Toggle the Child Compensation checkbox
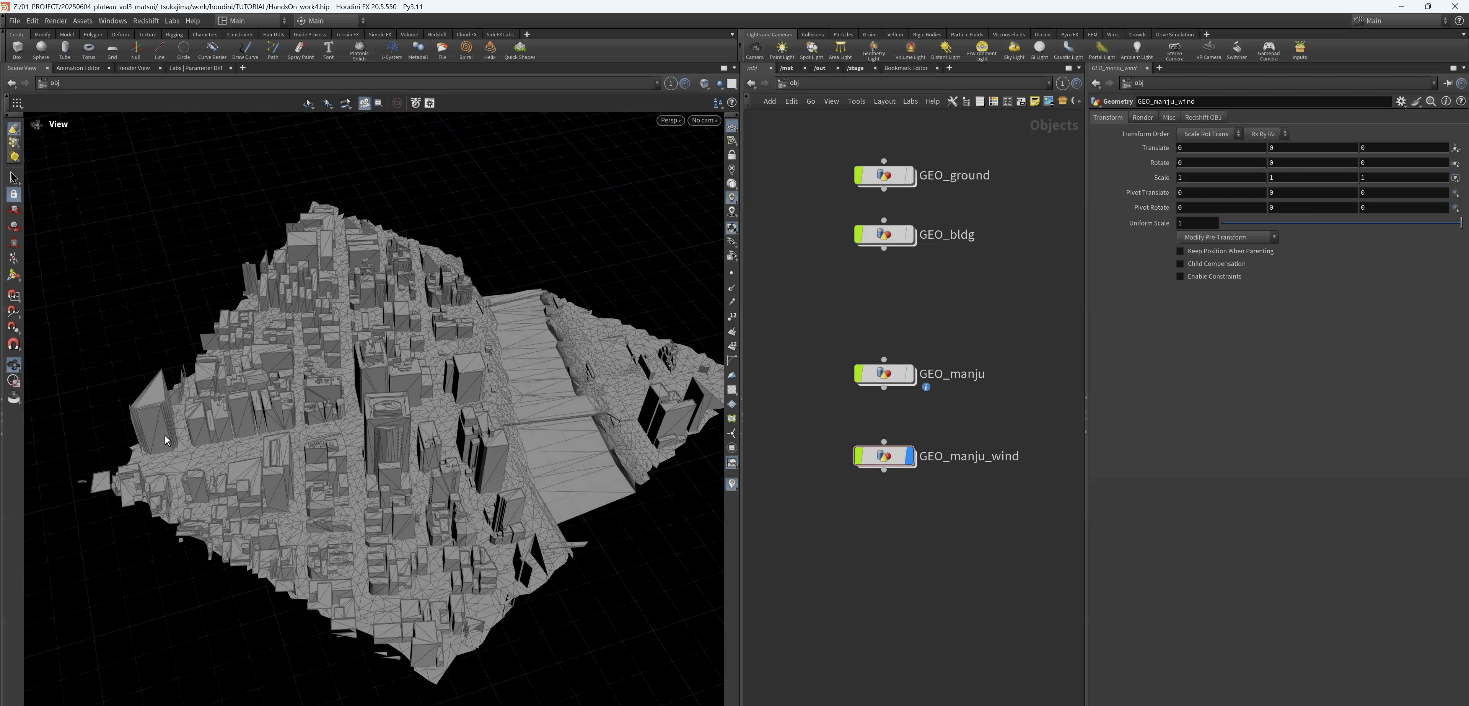Screen dimensions: 1469x706 pos(1180,264)
